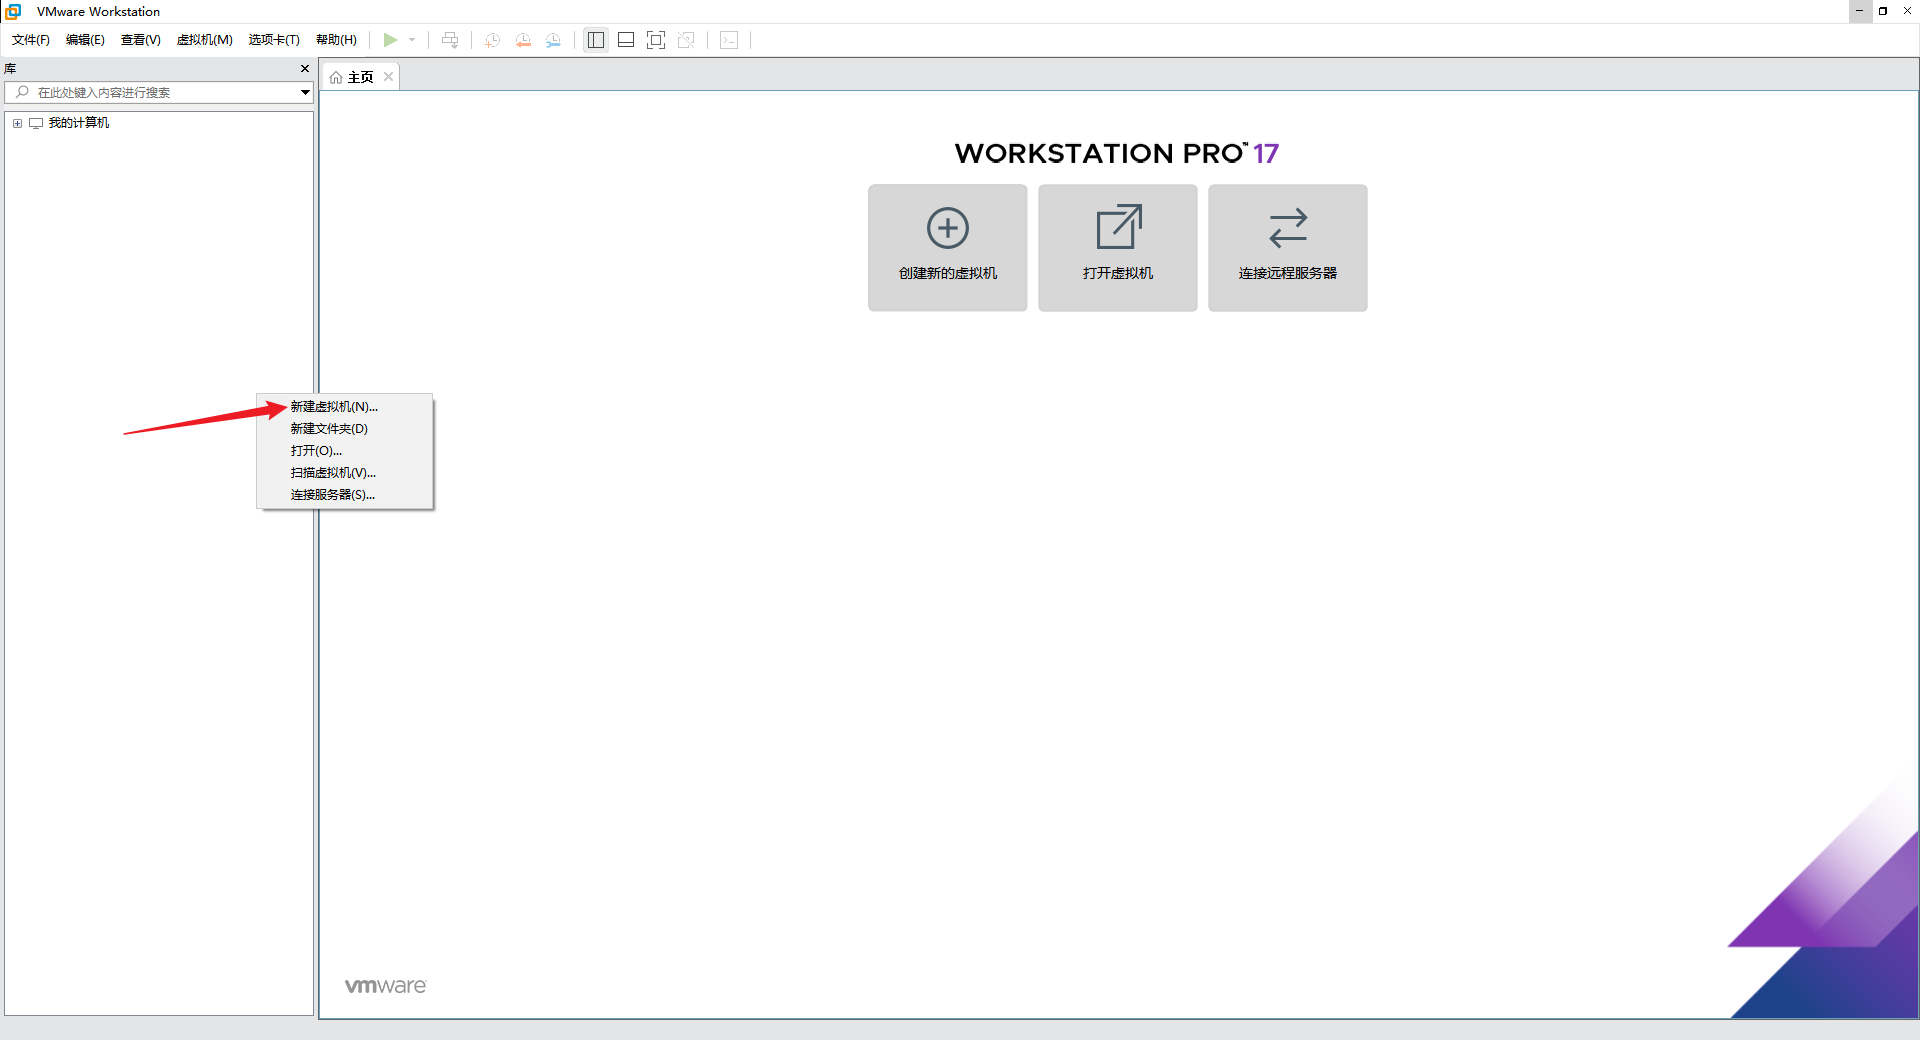The width and height of the screenshot is (1920, 1040).
Task: Select 新建文件夹(D) from context menu
Action: (x=345, y=429)
